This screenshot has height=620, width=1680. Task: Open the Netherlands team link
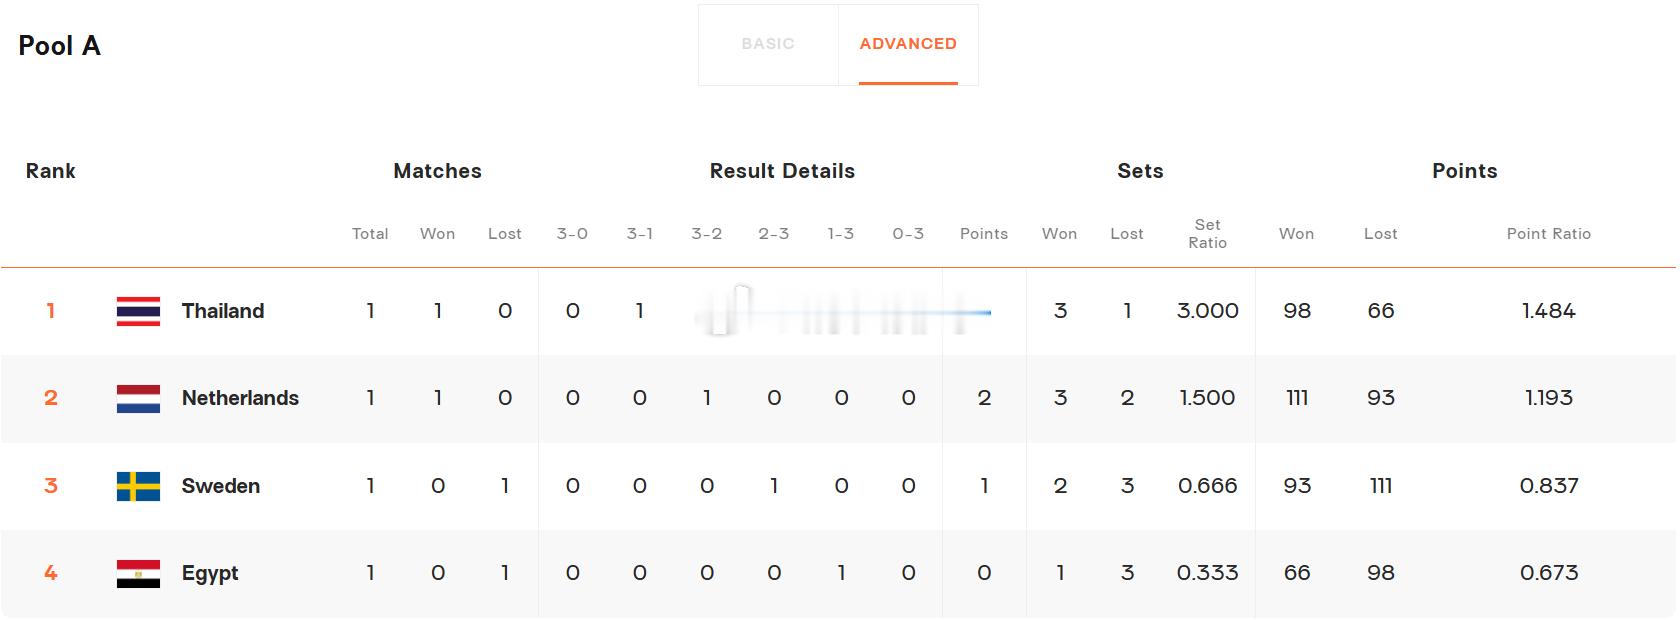(x=240, y=398)
